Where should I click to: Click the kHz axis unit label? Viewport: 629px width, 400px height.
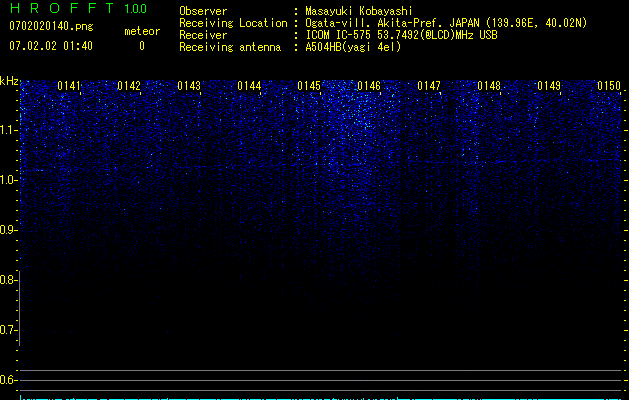pyautogui.click(x=9, y=81)
